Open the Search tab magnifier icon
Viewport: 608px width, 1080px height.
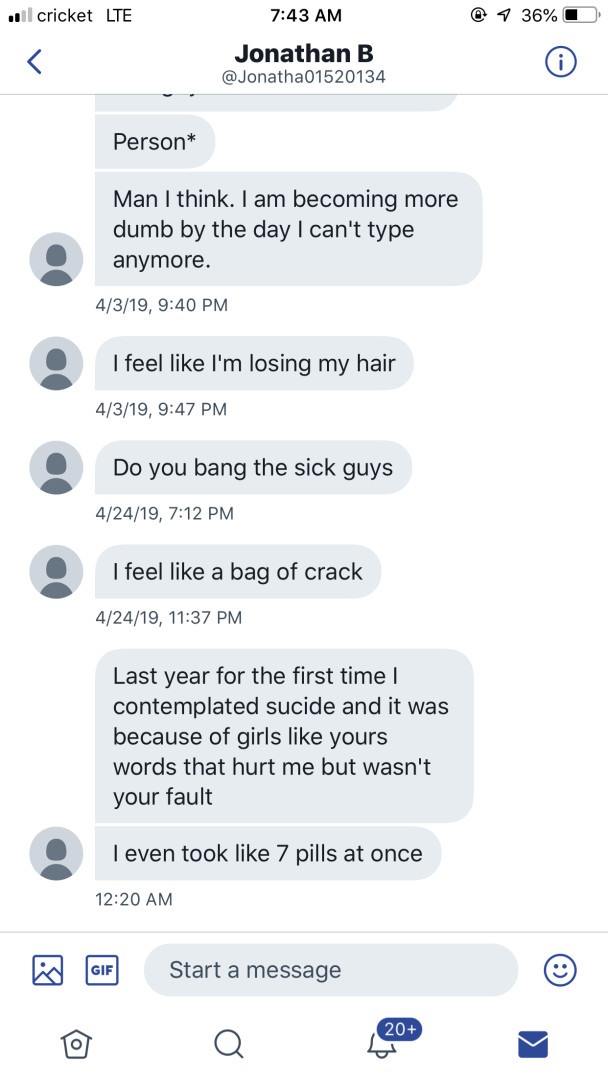point(228,1043)
